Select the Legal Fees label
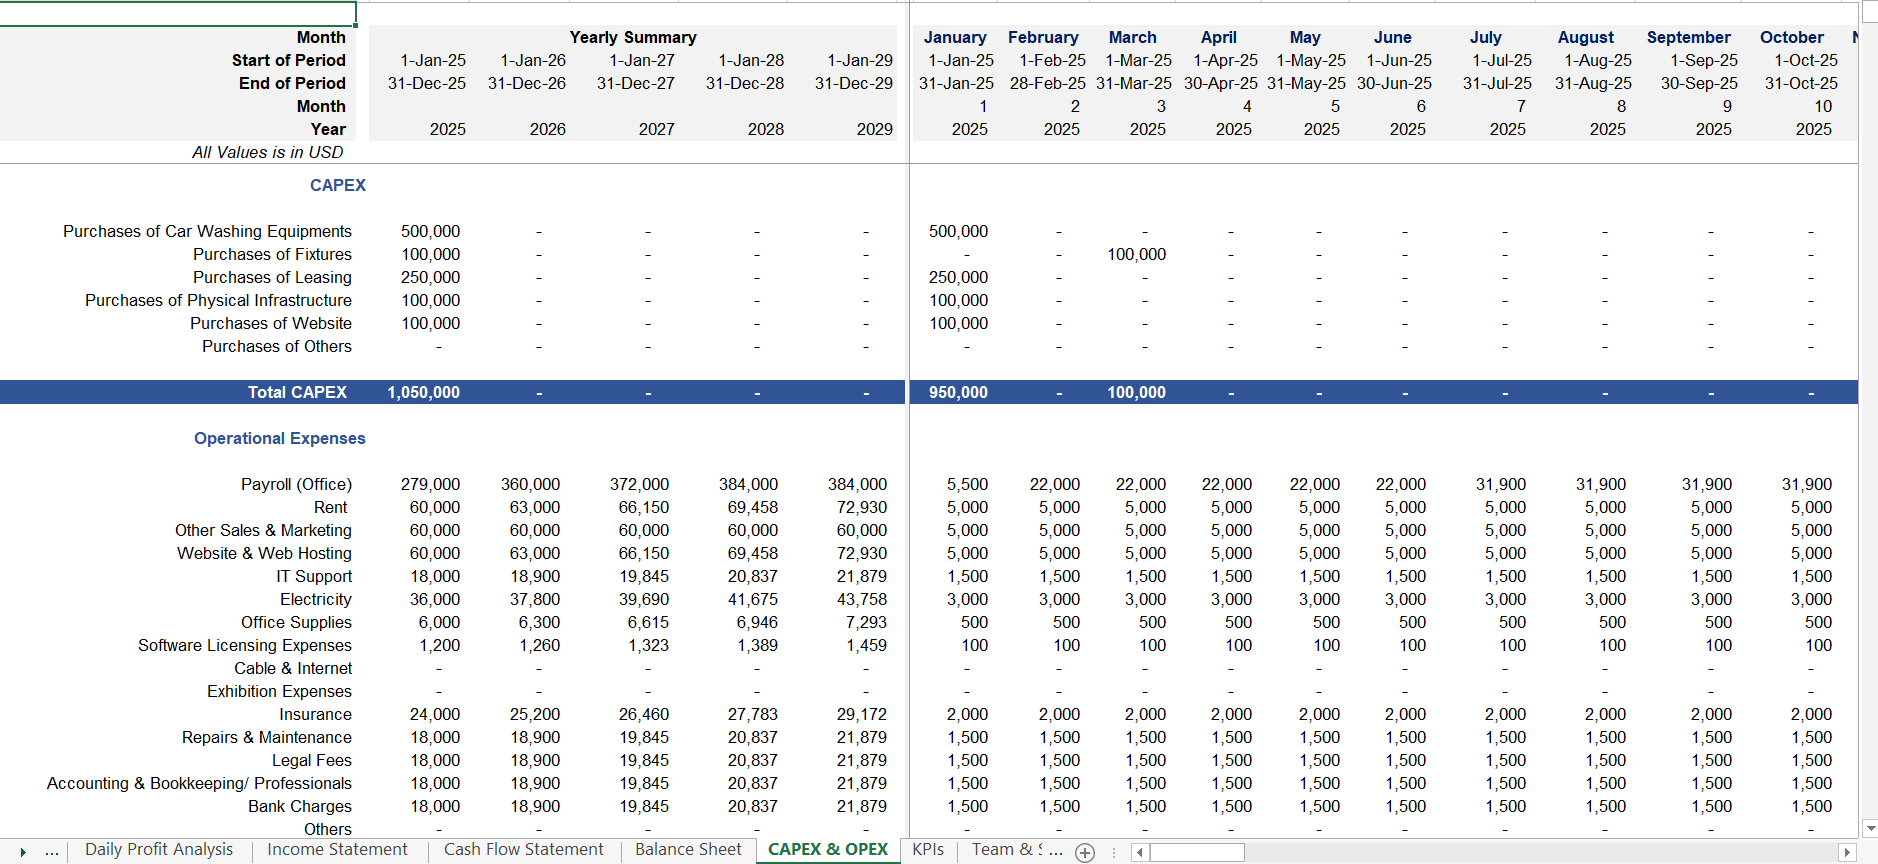 (x=312, y=760)
